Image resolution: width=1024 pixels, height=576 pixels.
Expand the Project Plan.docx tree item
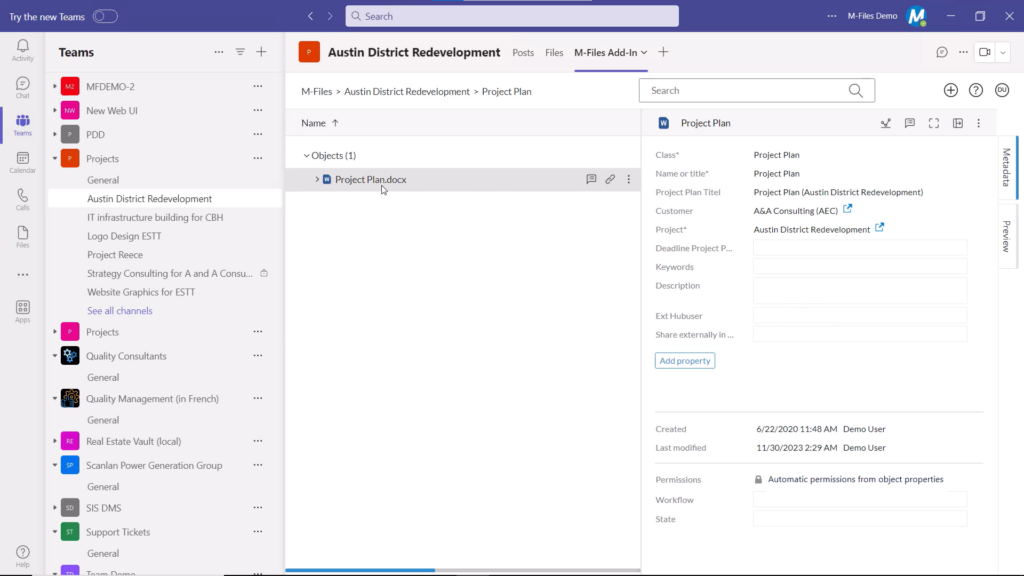(x=317, y=180)
